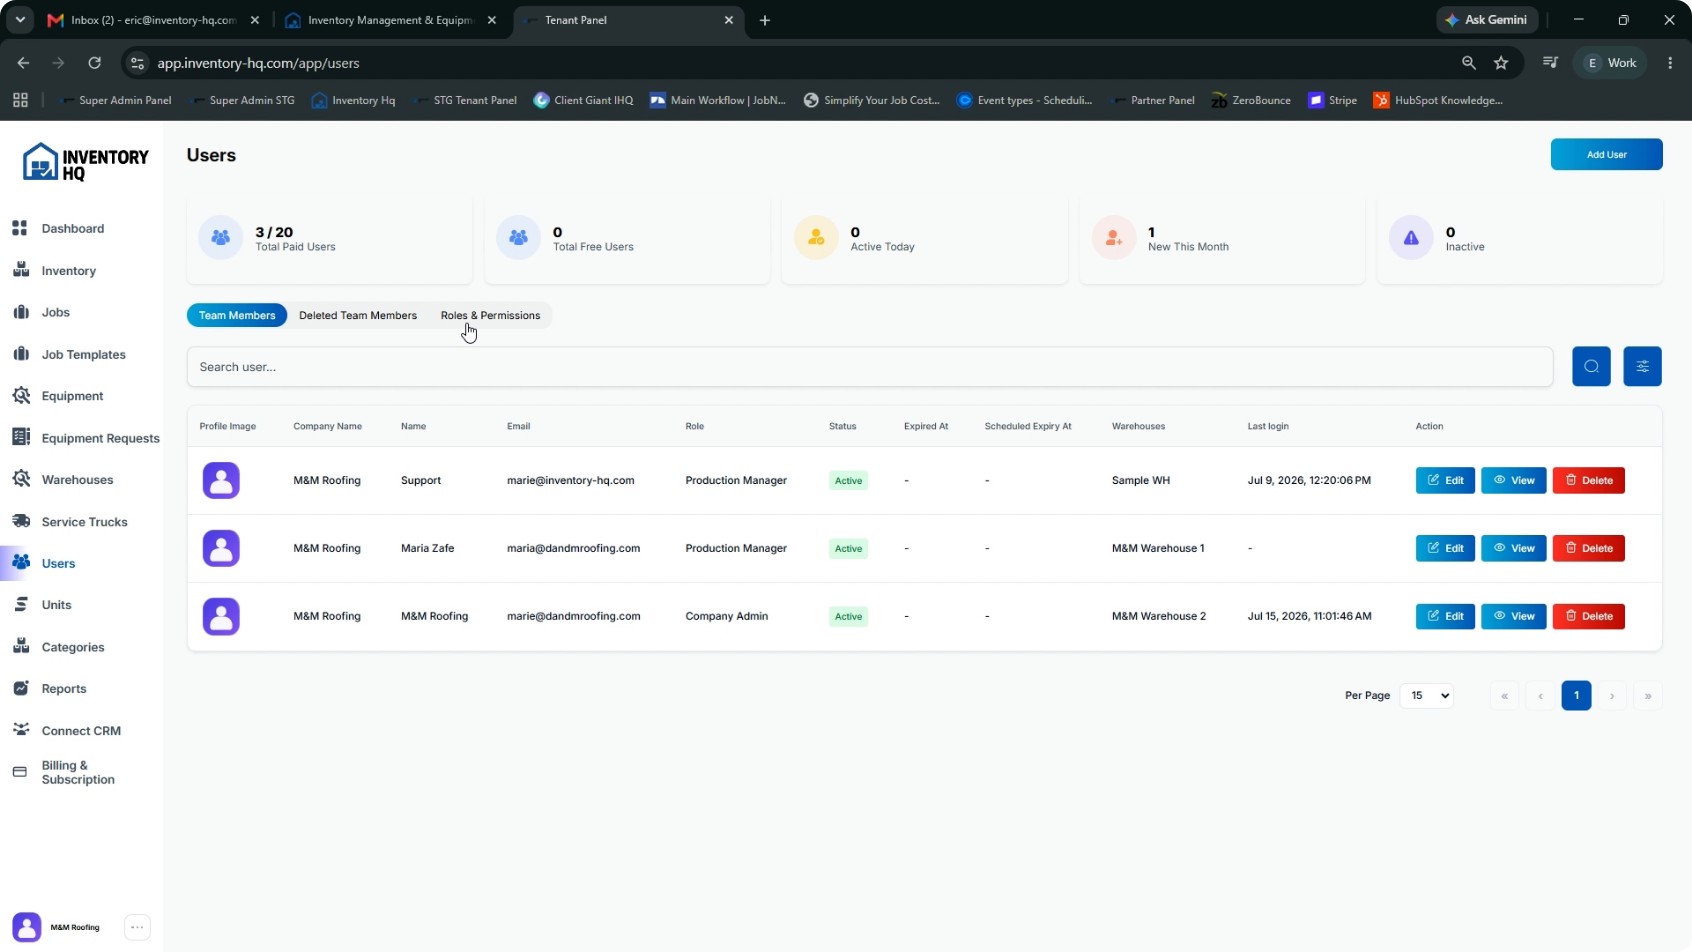This screenshot has height=952, width=1692.
Task: Click the browser address bar URL
Action: pos(258,63)
